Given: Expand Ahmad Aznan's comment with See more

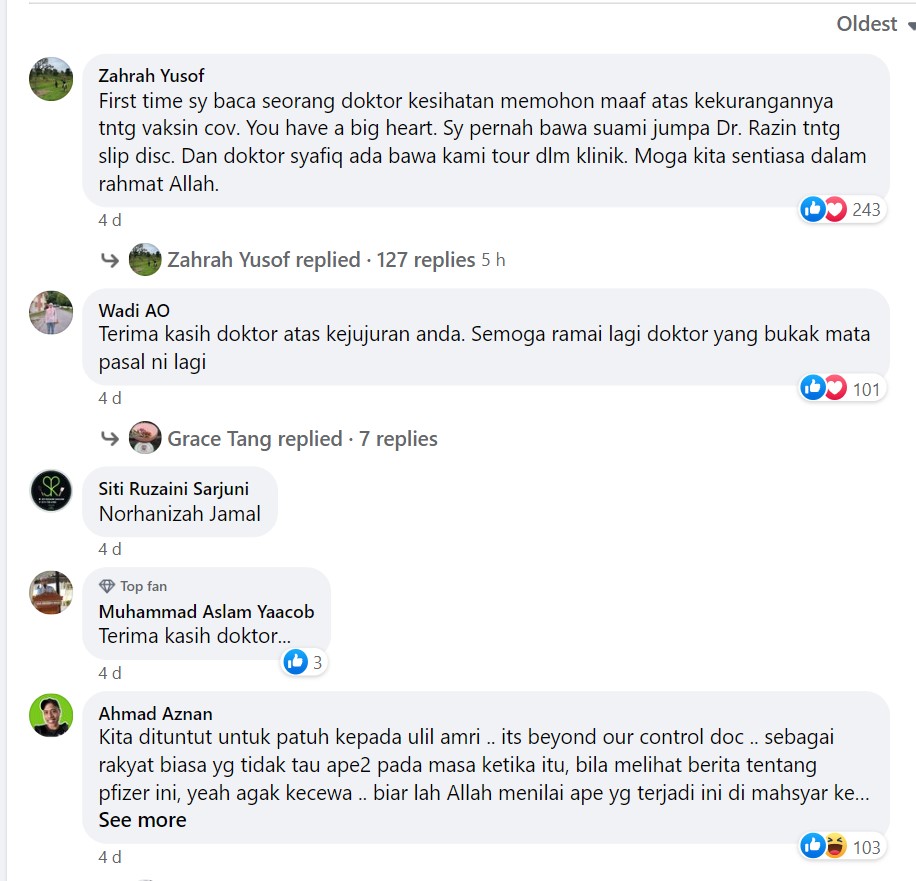Looking at the screenshot, I should coord(142,820).
